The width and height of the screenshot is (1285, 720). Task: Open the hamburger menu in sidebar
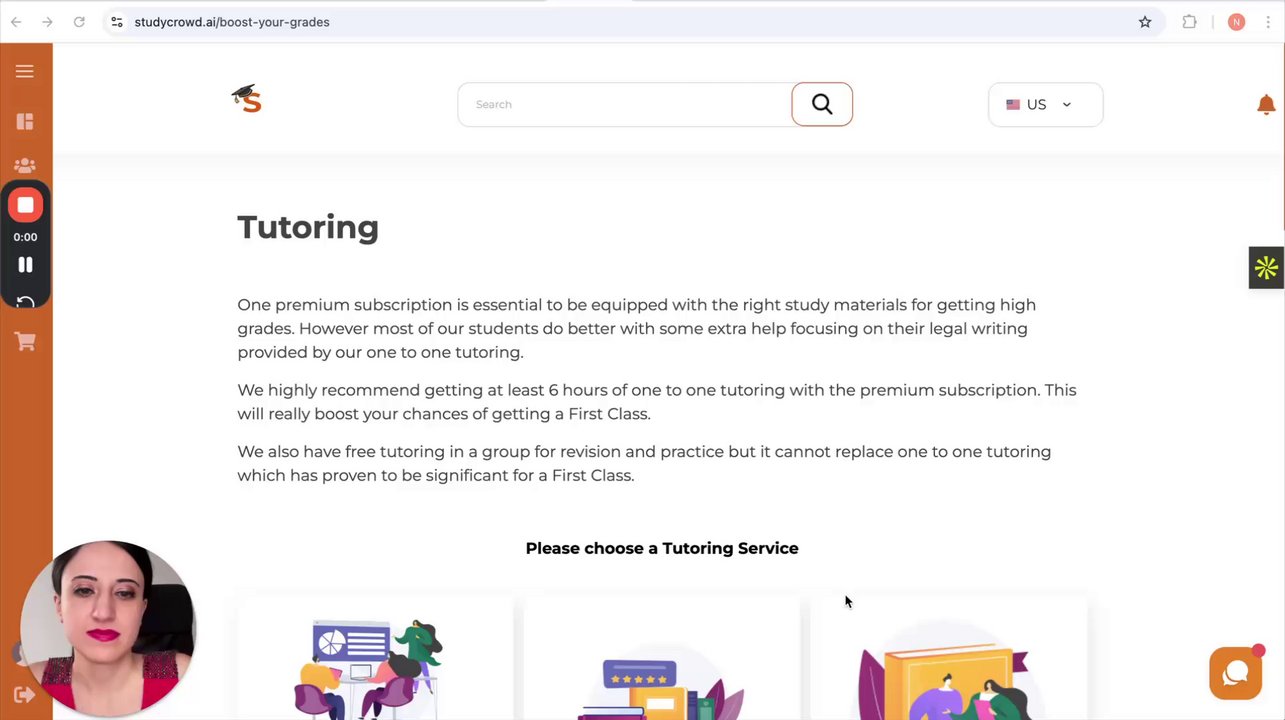pos(25,71)
